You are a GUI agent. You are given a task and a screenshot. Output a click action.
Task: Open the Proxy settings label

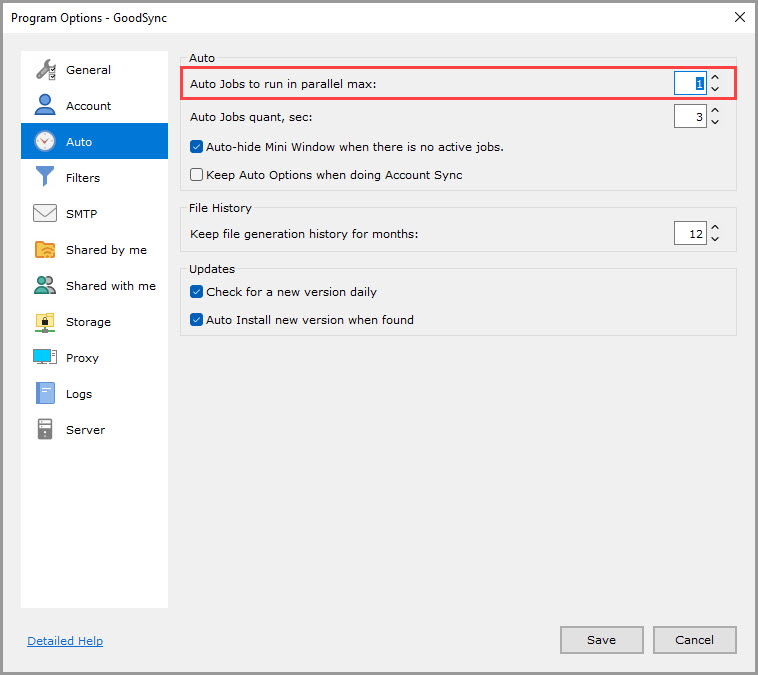(x=82, y=358)
